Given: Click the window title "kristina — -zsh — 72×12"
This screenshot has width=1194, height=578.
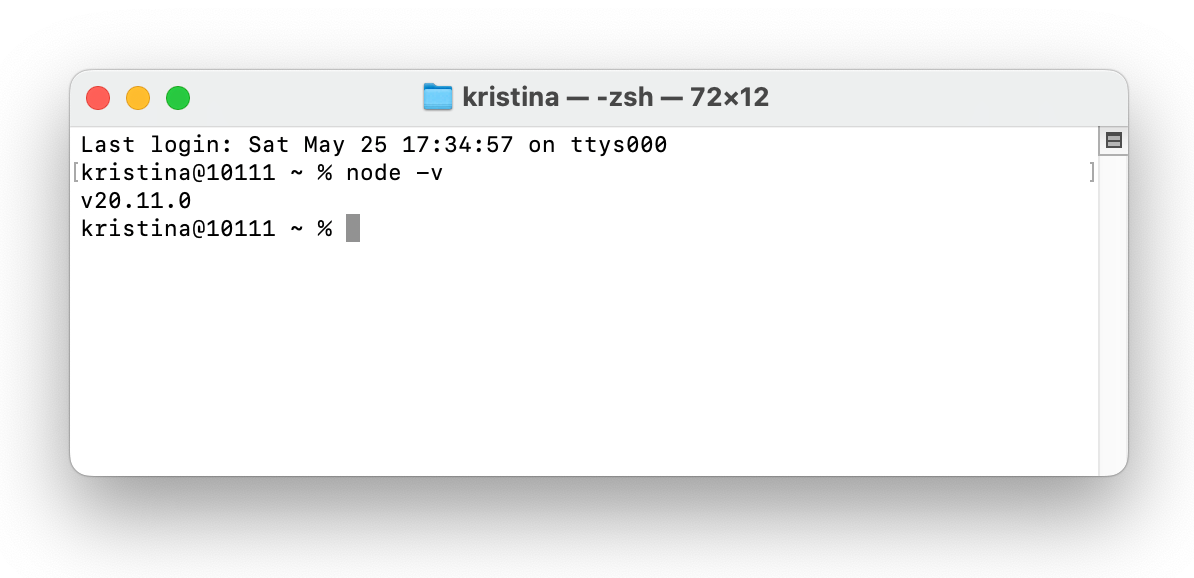Looking at the screenshot, I should (x=615, y=97).
